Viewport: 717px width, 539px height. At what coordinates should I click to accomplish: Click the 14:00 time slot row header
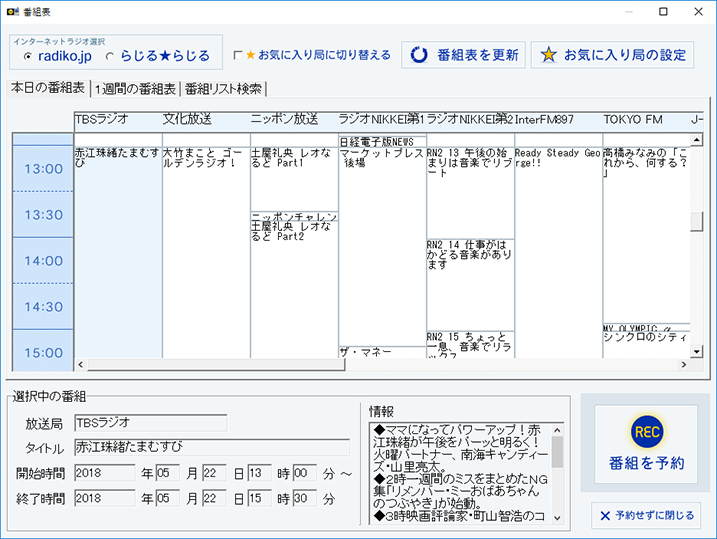click(x=43, y=261)
